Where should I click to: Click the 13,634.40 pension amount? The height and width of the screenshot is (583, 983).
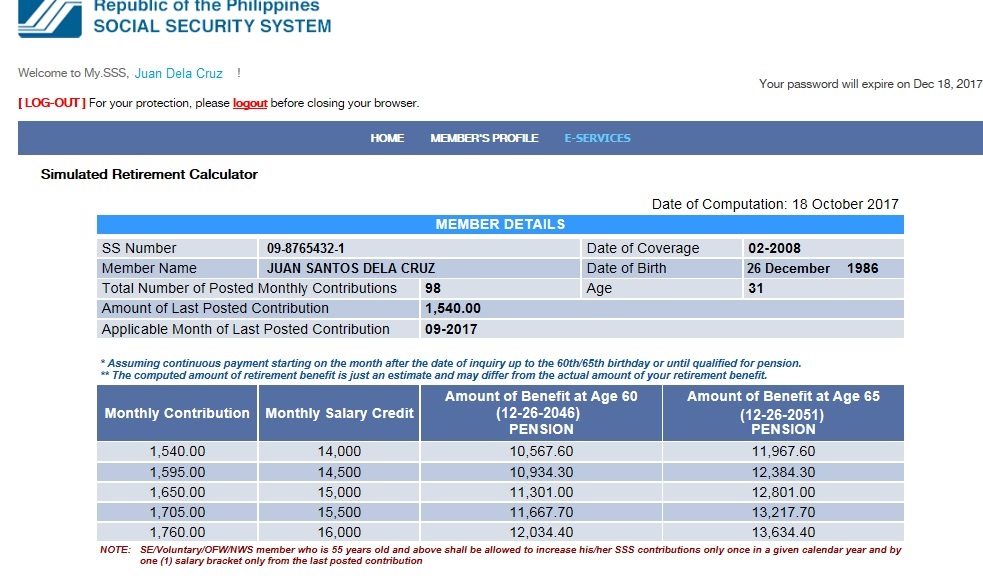click(x=783, y=532)
